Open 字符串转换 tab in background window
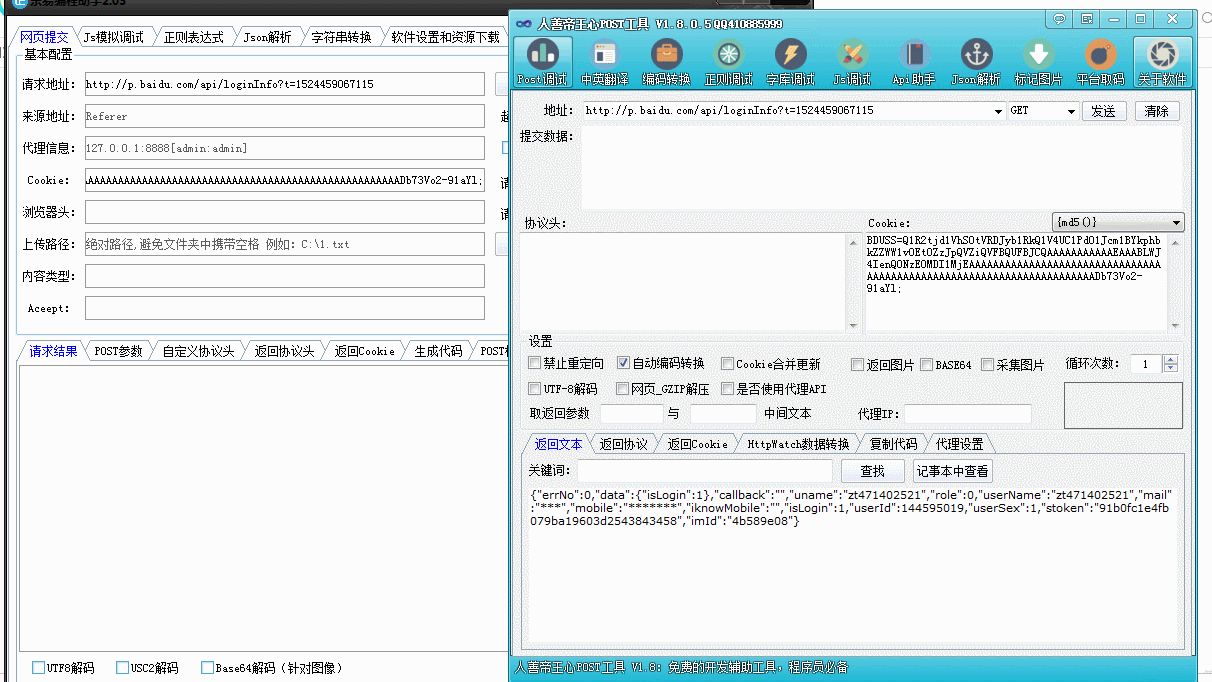The image size is (1212, 682). click(341, 37)
